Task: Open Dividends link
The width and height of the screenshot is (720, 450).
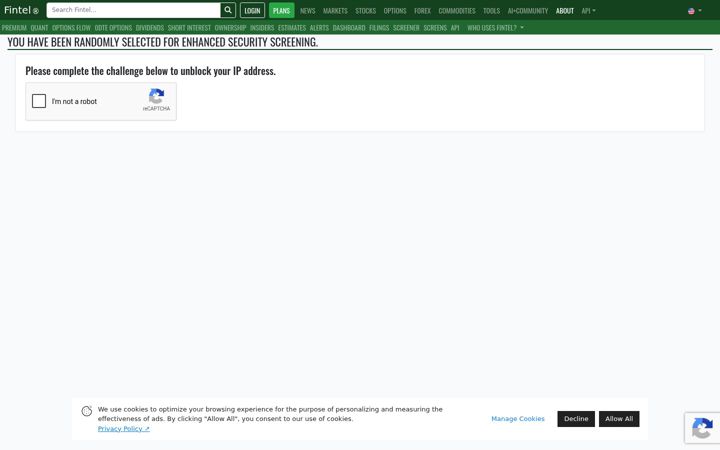Action: (x=150, y=28)
